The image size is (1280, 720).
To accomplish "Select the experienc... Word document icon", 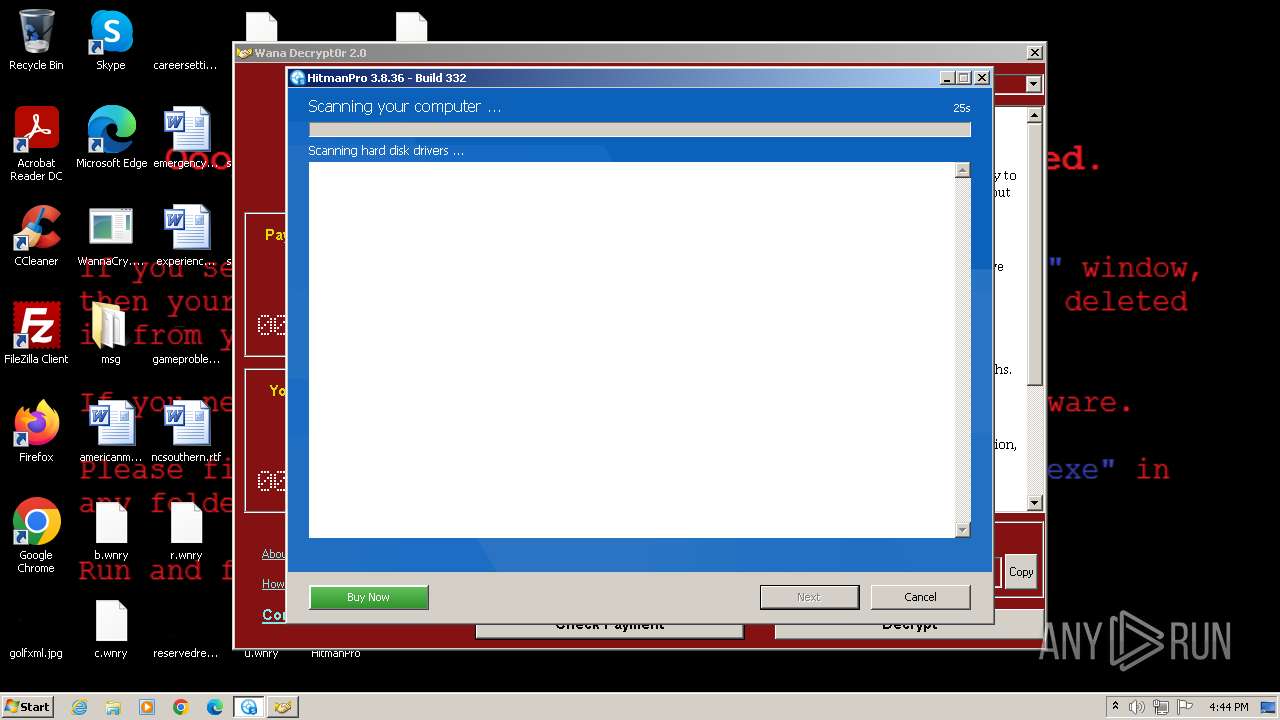I will (x=186, y=236).
